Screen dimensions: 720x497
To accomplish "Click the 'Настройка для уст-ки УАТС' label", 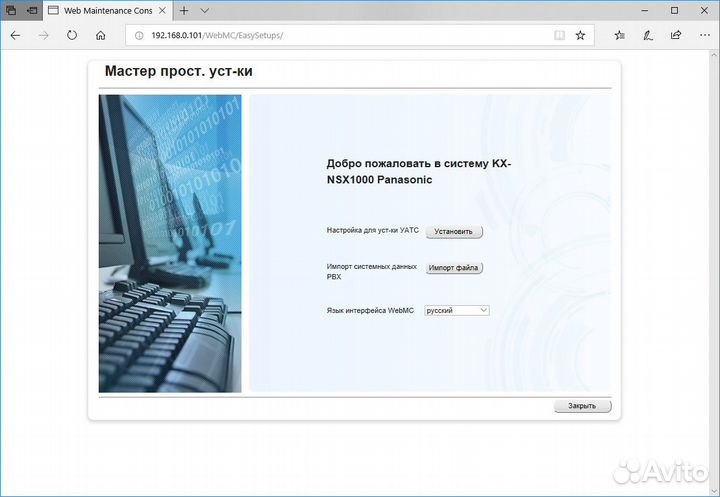I will [x=372, y=230].
